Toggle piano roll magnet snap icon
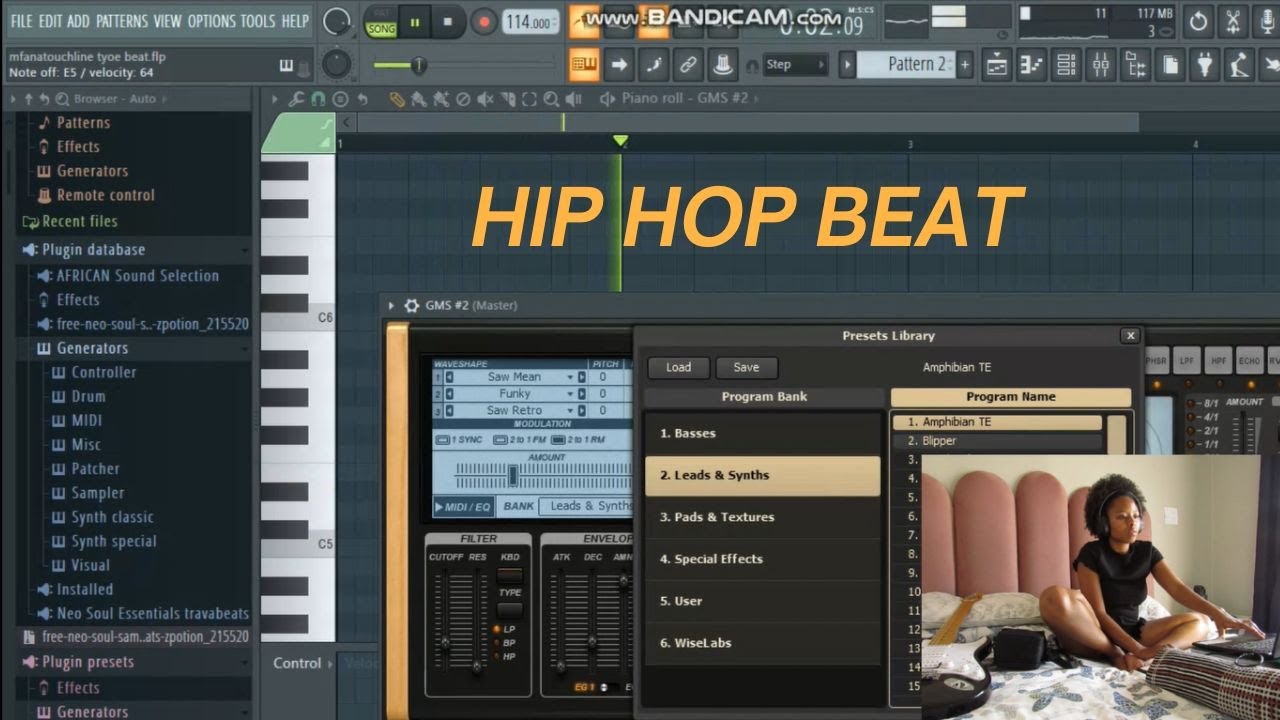The image size is (1280, 720). pyautogui.click(x=318, y=98)
